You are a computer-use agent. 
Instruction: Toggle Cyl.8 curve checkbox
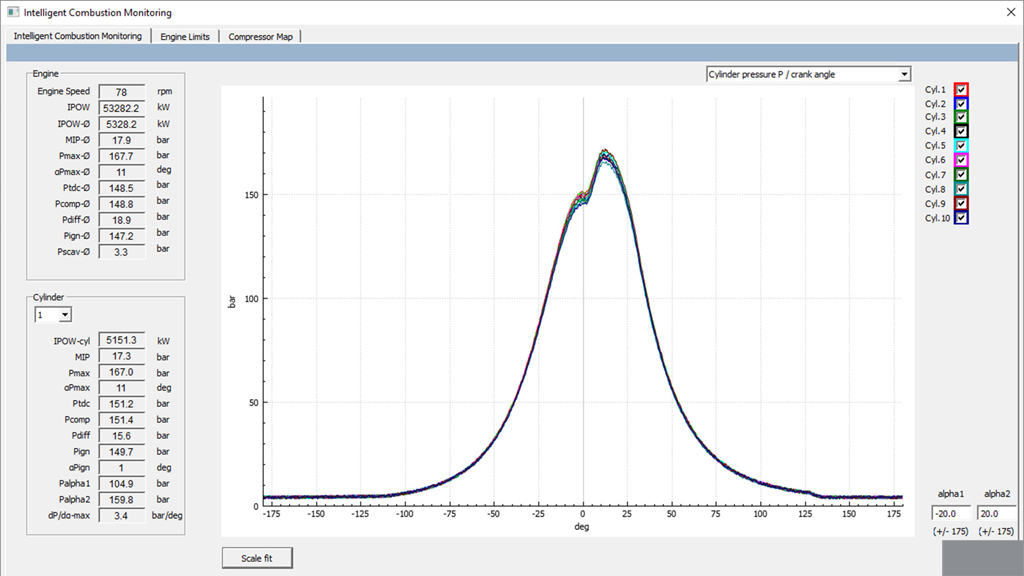[x=961, y=189]
